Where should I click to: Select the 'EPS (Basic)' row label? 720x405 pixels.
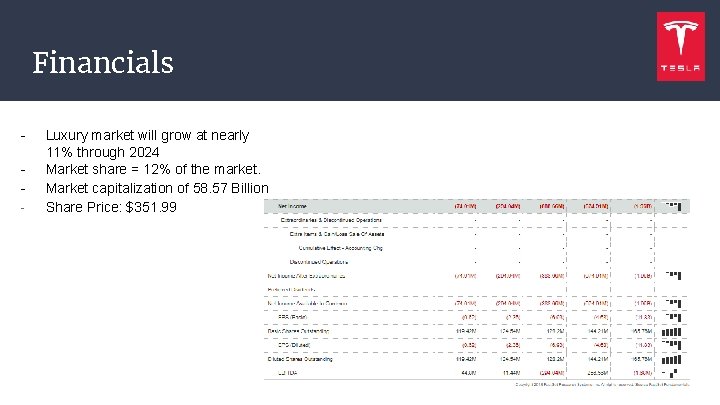coord(292,317)
